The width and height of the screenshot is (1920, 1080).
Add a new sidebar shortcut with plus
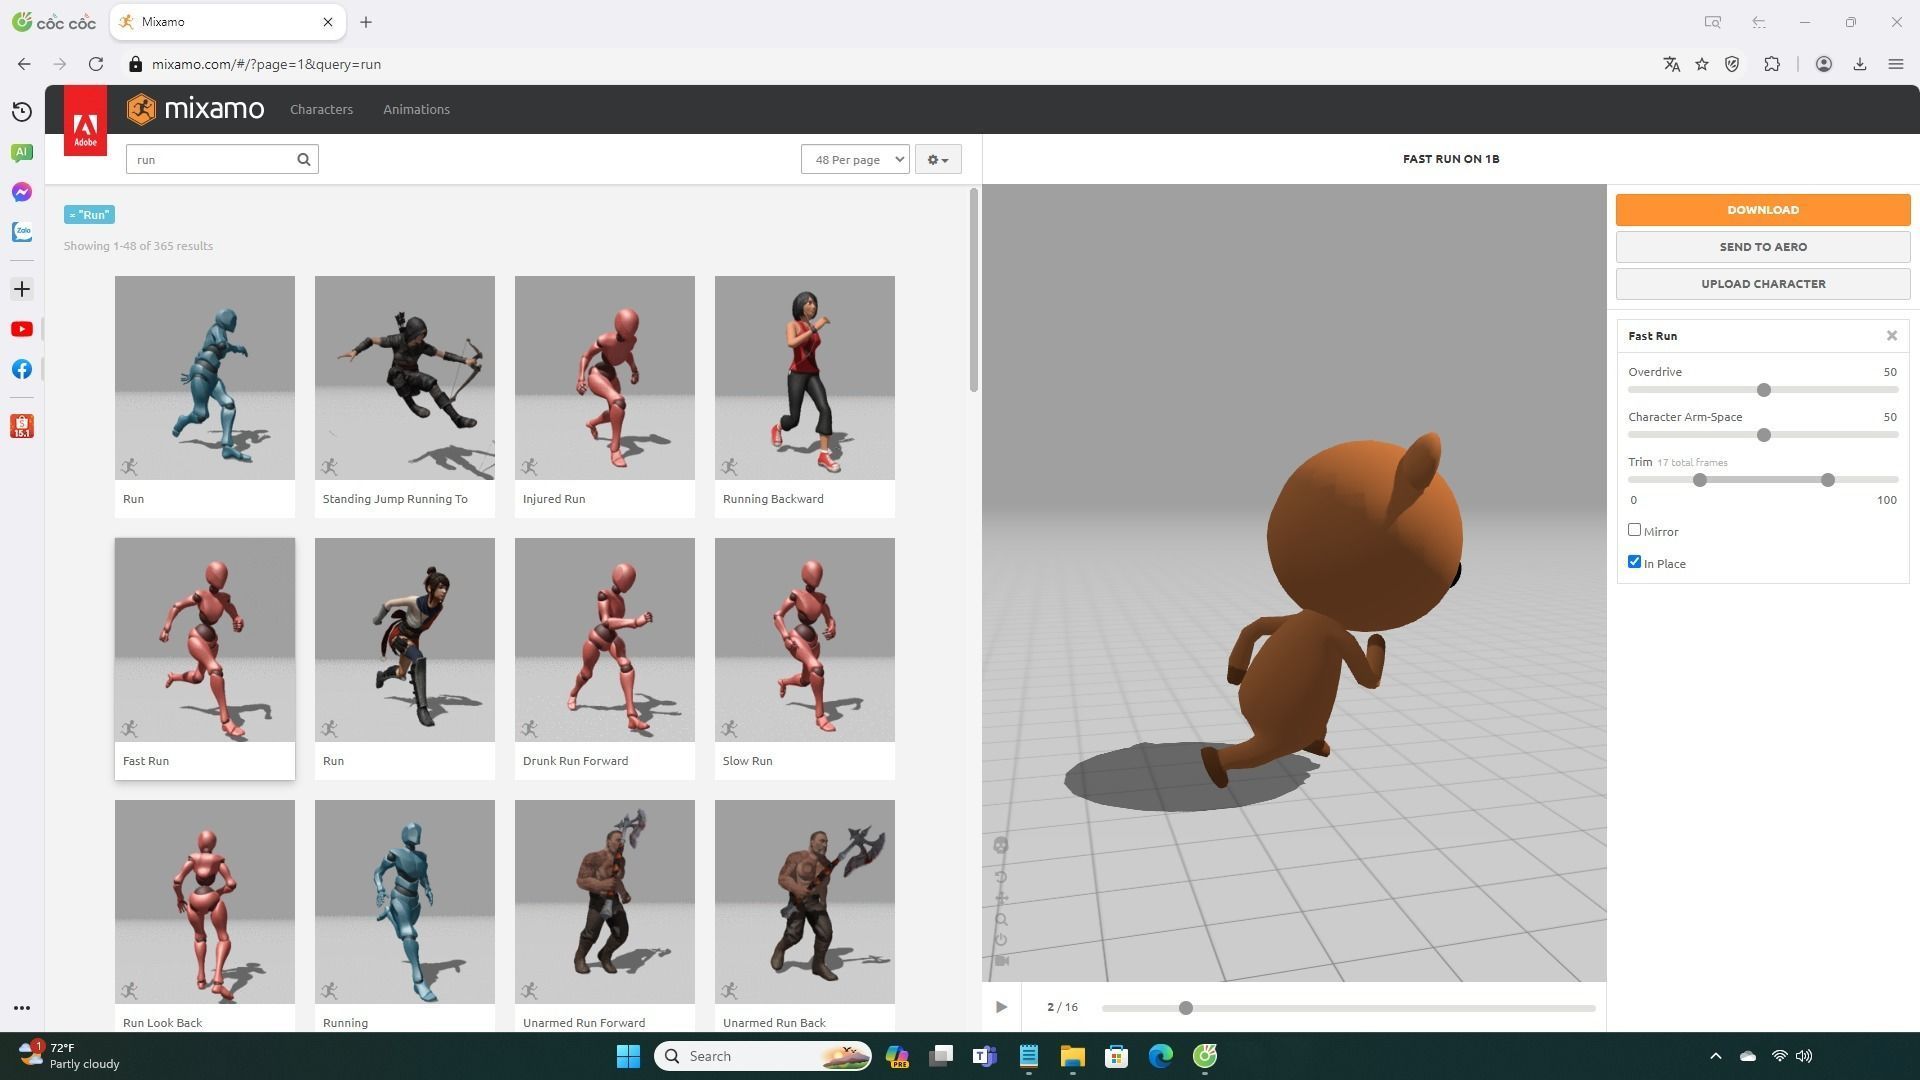coord(22,289)
